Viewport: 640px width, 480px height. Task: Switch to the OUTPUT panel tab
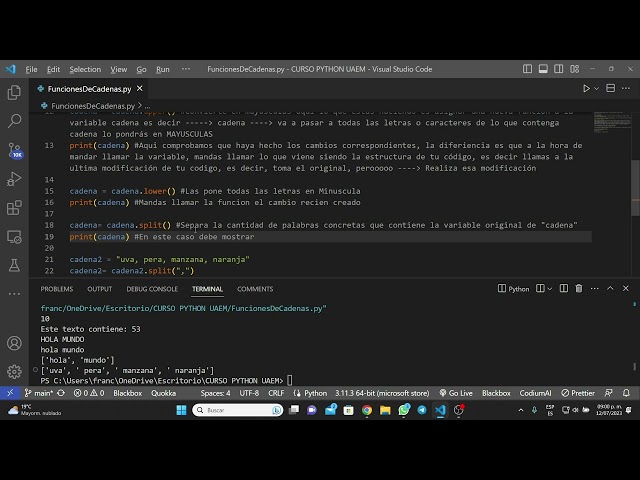pyautogui.click(x=100, y=289)
